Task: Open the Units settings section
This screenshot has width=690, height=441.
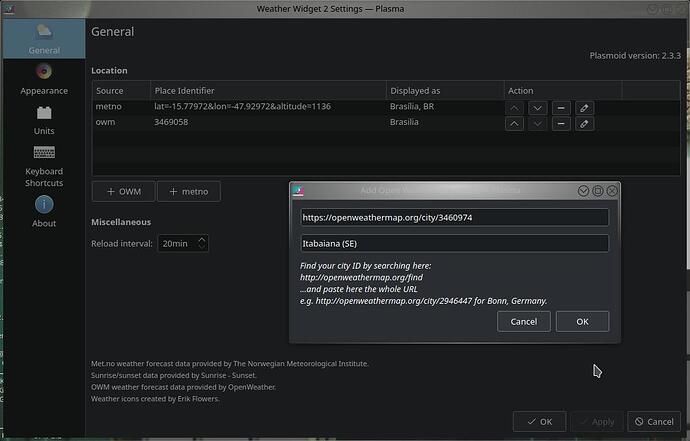Action: [x=44, y=120]
